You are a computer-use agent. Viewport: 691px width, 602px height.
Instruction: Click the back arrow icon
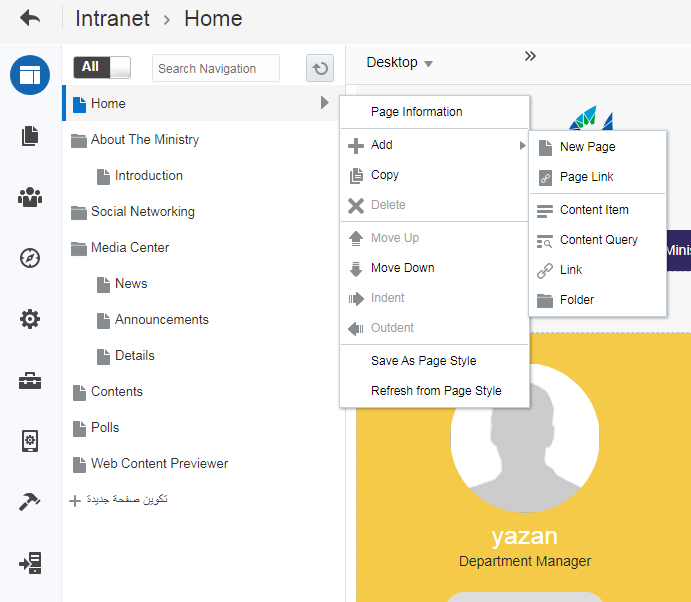30,19
